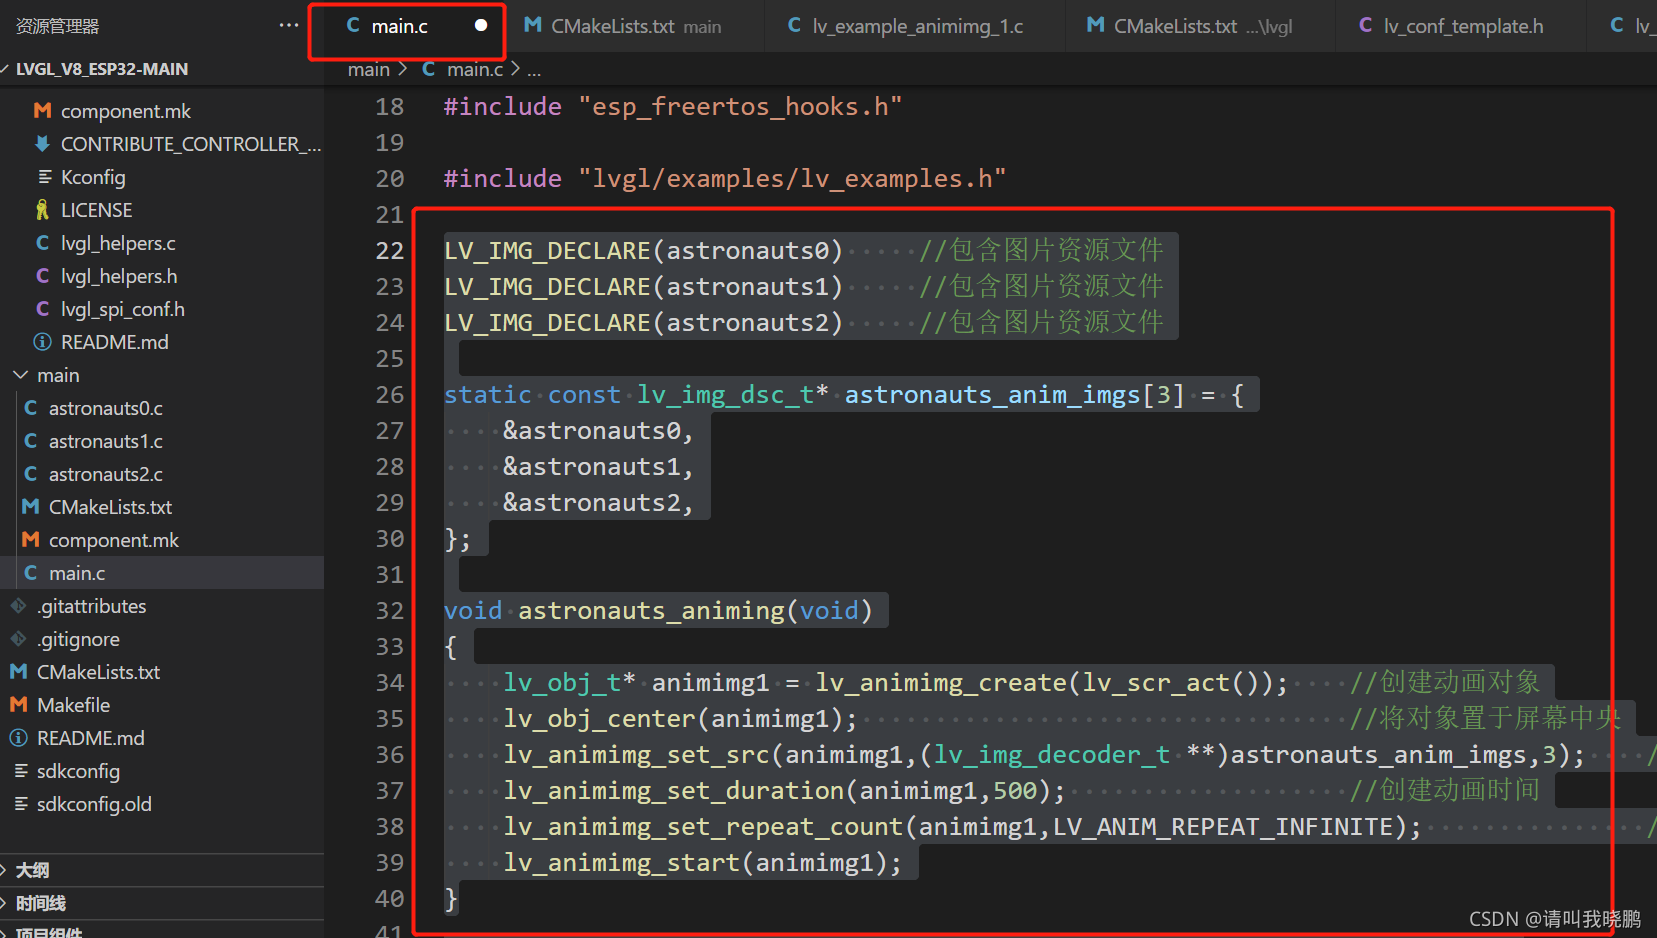Click the LV_IMG_DECLARE(astronauts0) code line
The width and height of the screenshot is (1657, 938).
[644, 251]
